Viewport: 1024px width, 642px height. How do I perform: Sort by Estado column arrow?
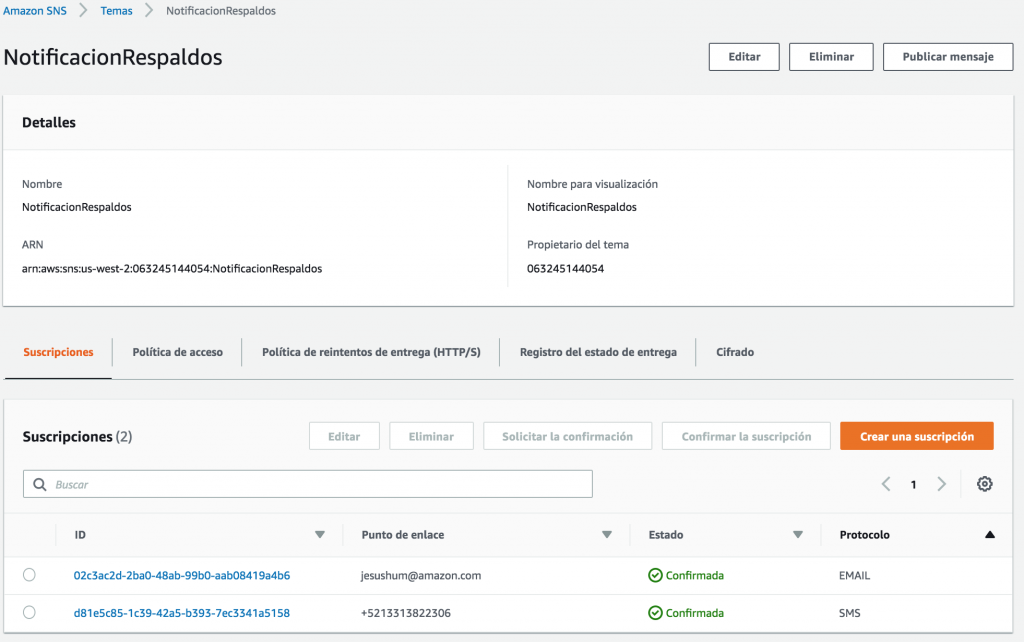click(798, 535)
